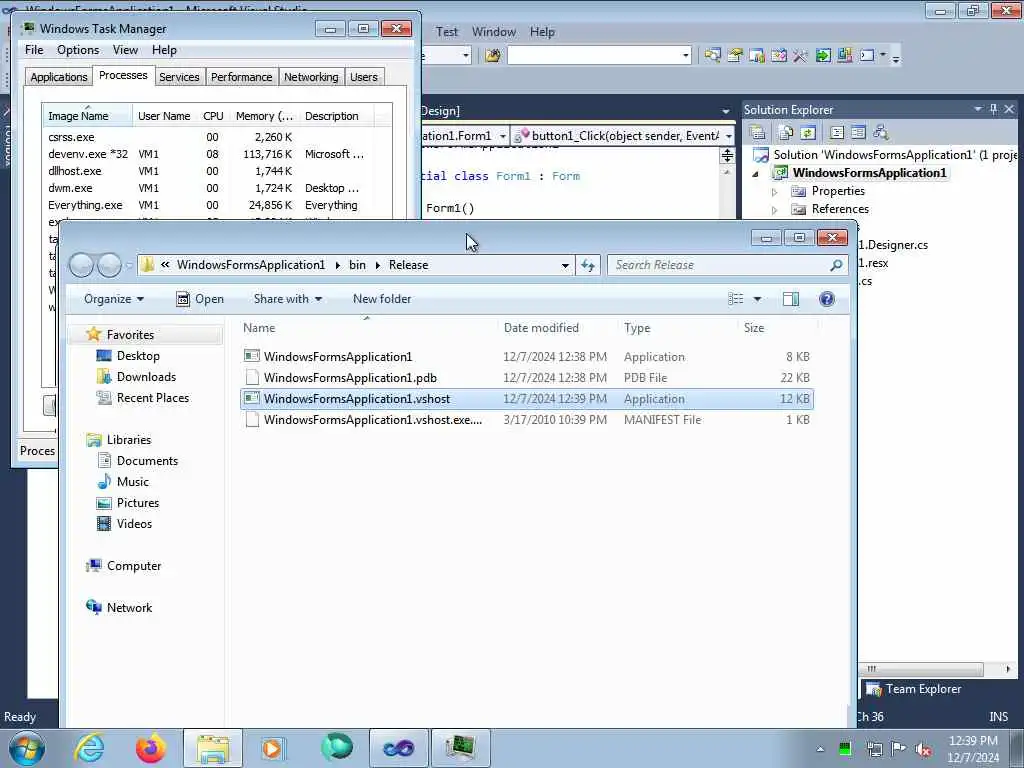Open the Windows Media Player taskbar icon
1024x768 pixels.
(x=273, y=748)
